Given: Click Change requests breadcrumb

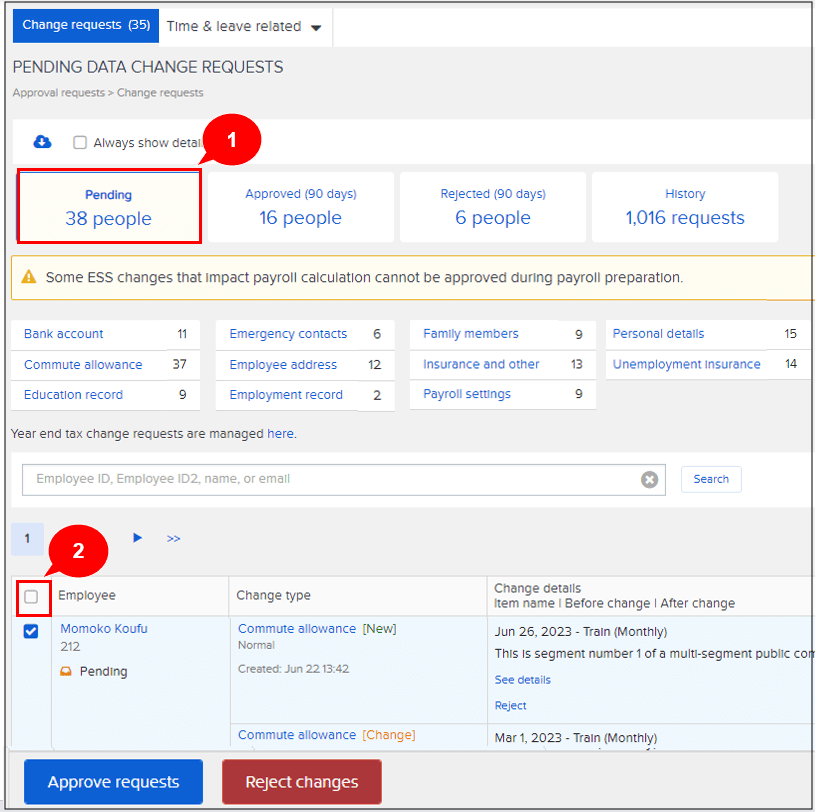Looking at the screenshot, I should point(160,93).
